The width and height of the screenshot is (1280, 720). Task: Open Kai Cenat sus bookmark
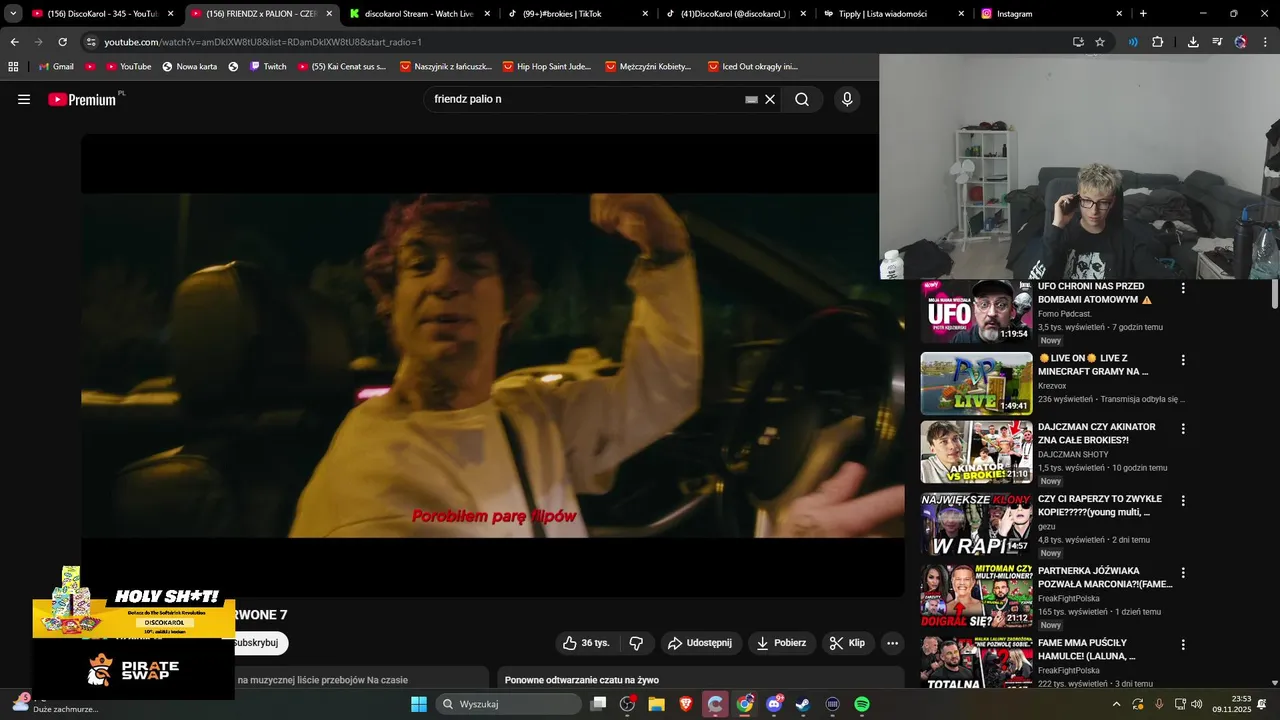[x=342, y=67]
